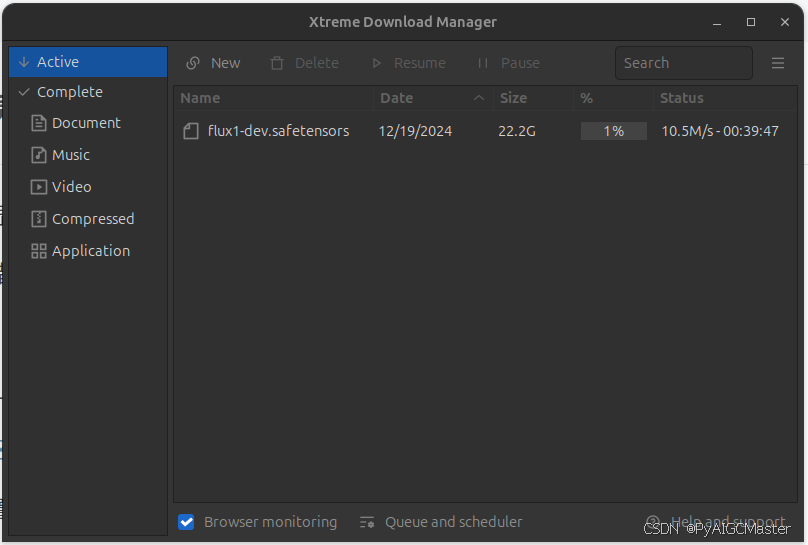Screen dimensions: 808x545
Task: Filter by Application category
Action: click(x=88, y=251)
